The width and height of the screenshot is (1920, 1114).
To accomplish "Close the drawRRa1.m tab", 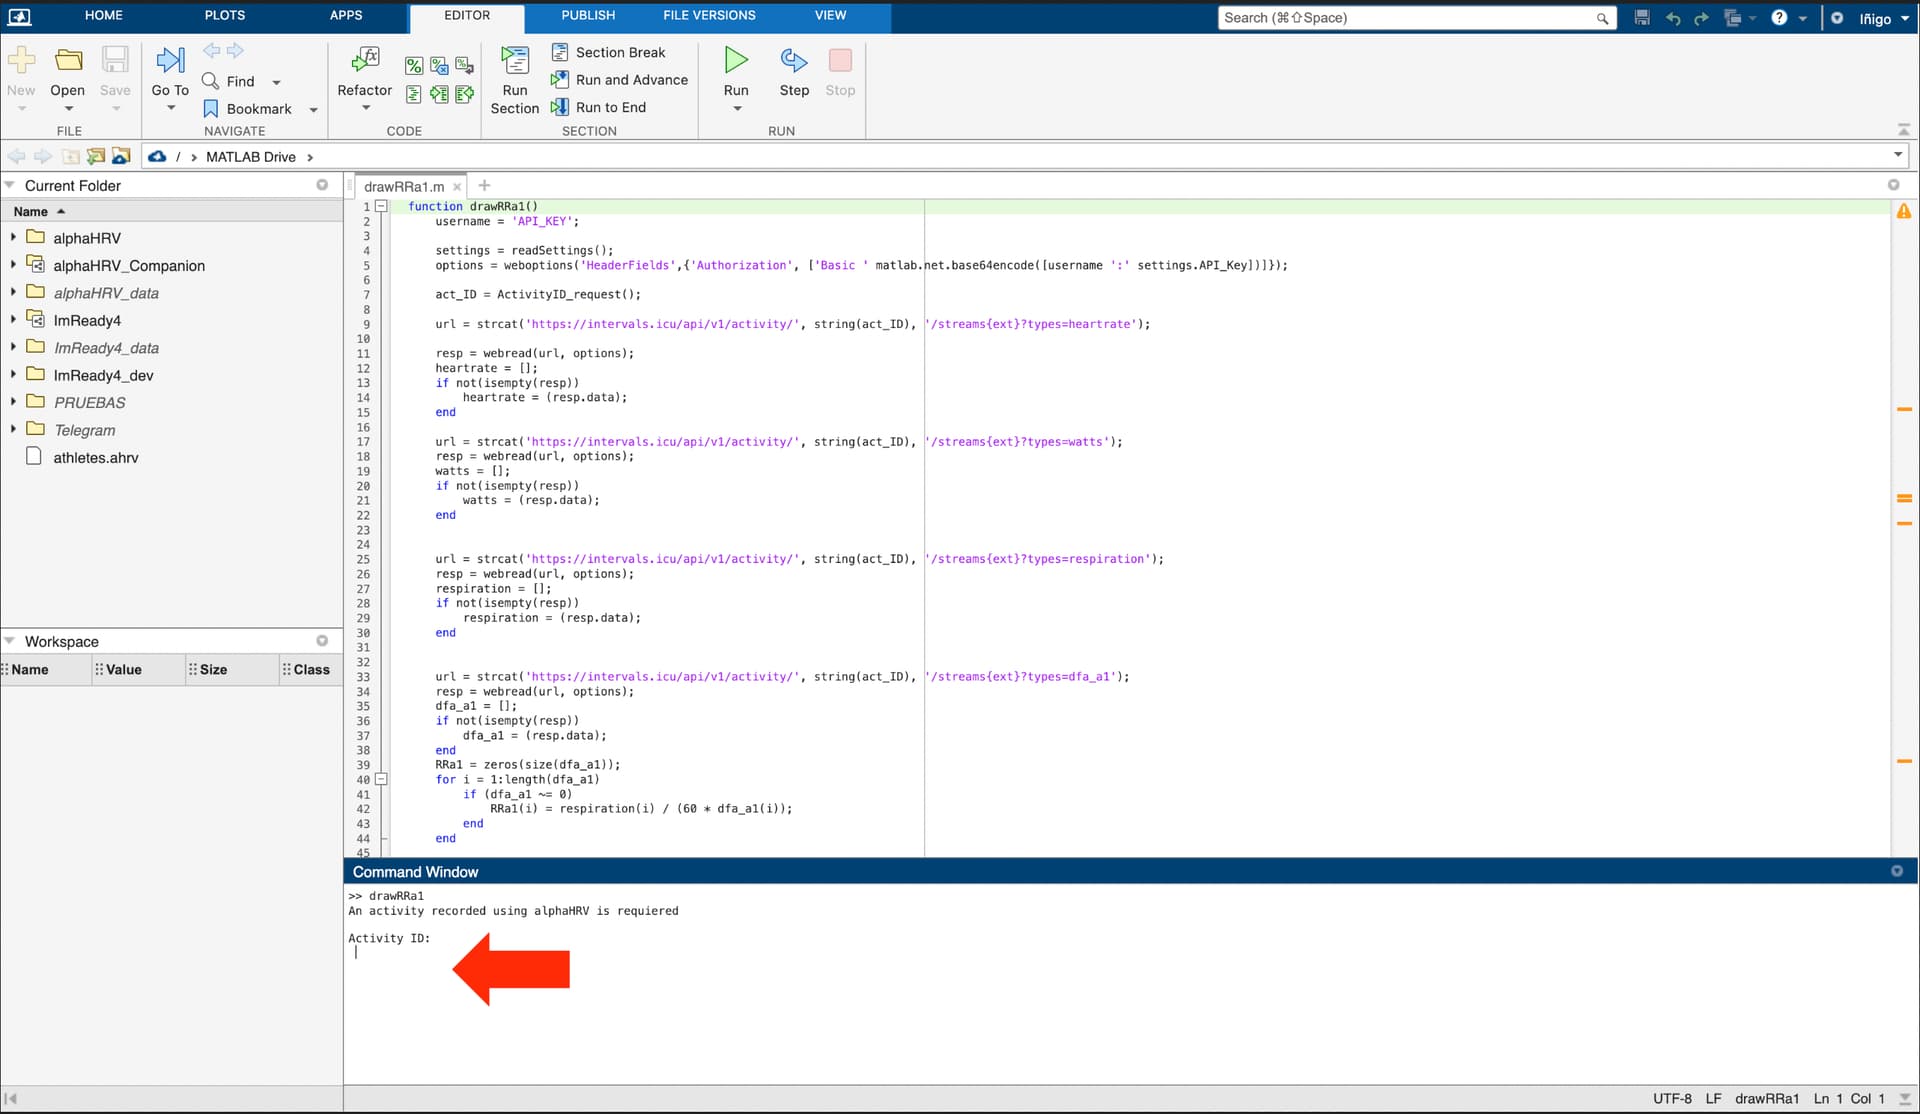I will [457, 187].
